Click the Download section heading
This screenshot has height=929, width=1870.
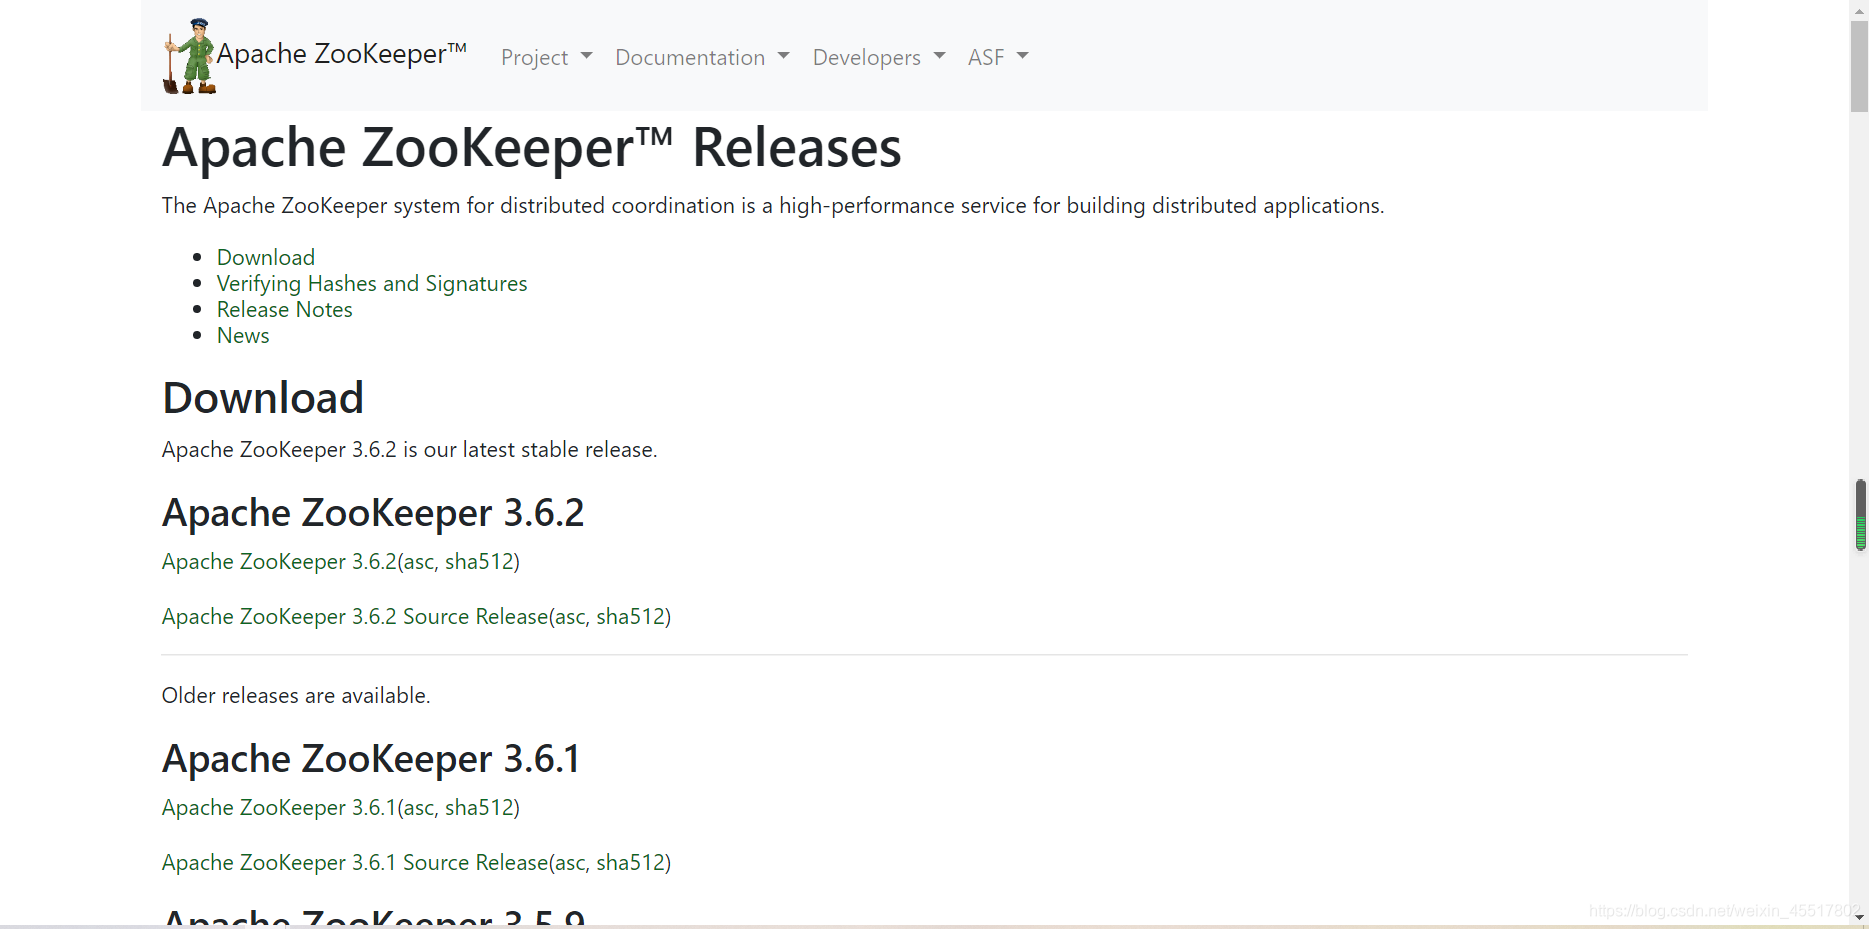click(263, 398)
